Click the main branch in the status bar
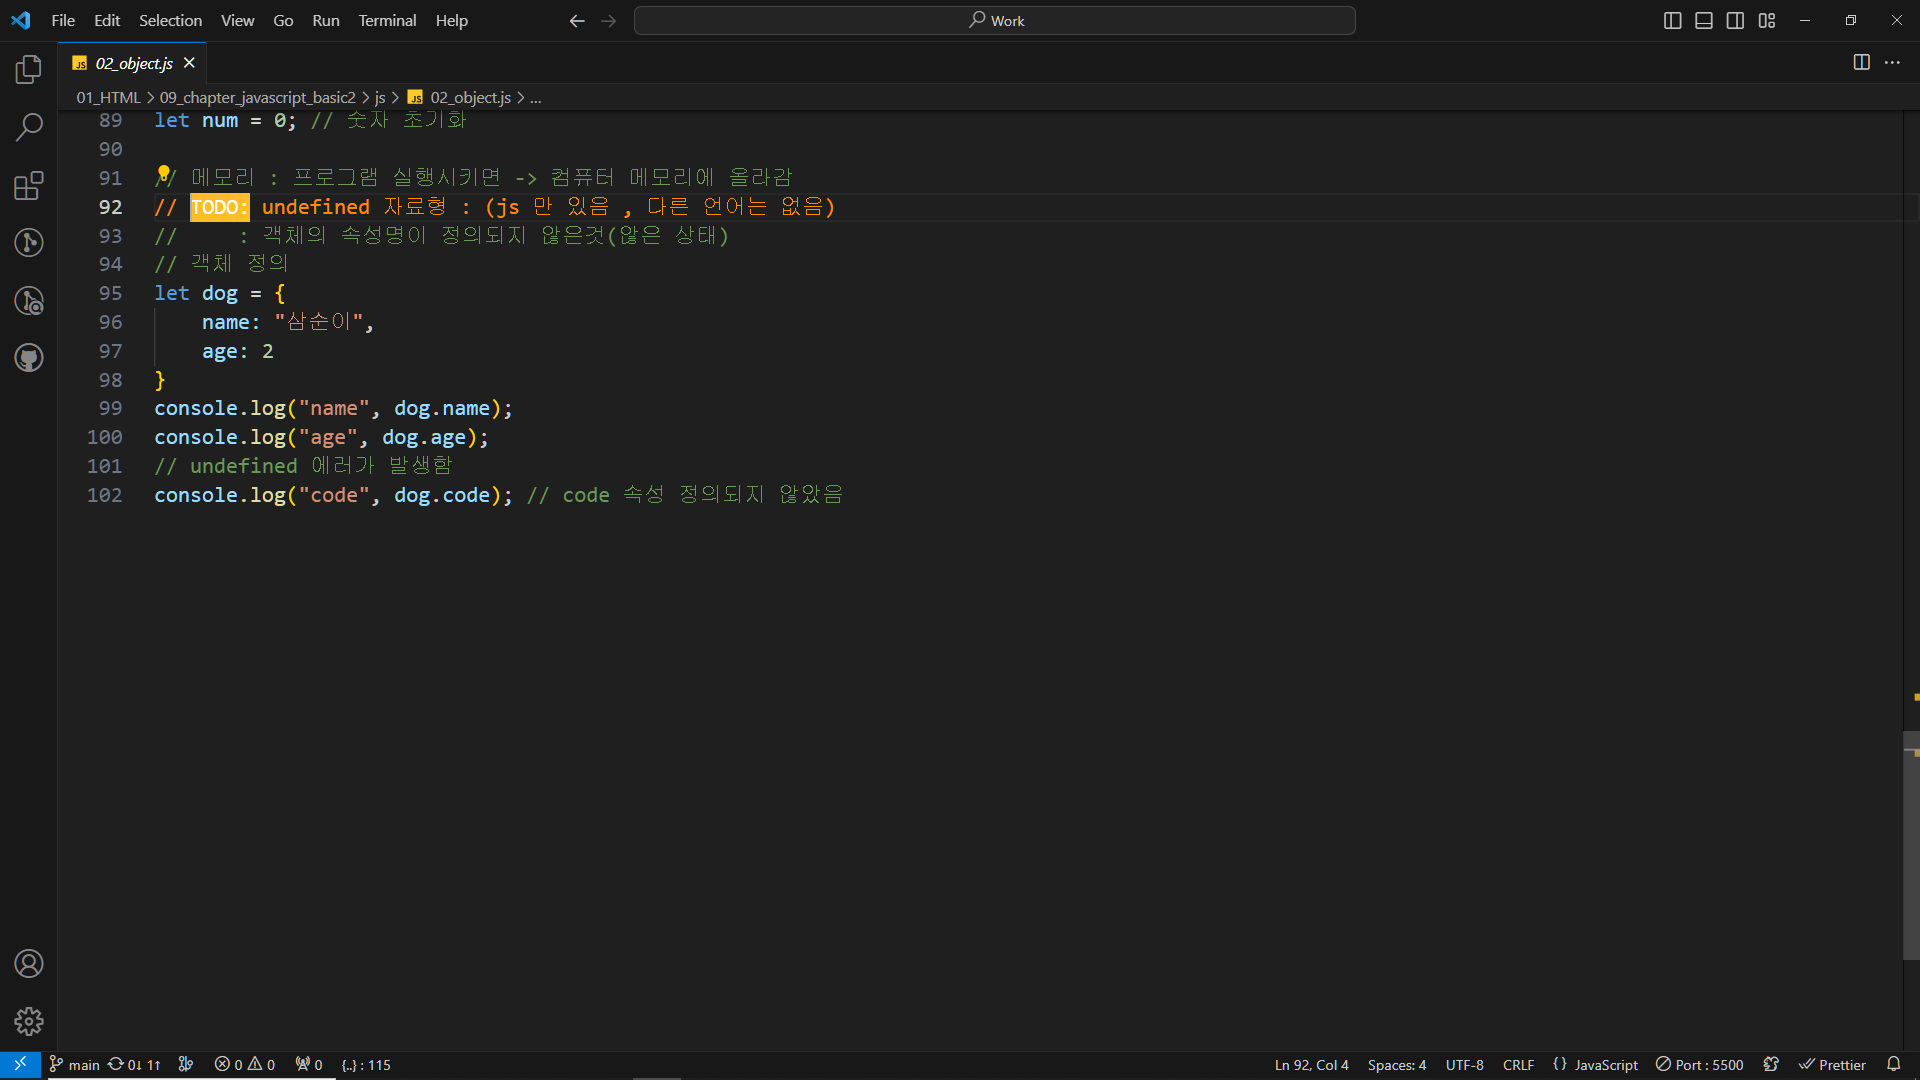 click(x=75, y=1065)
